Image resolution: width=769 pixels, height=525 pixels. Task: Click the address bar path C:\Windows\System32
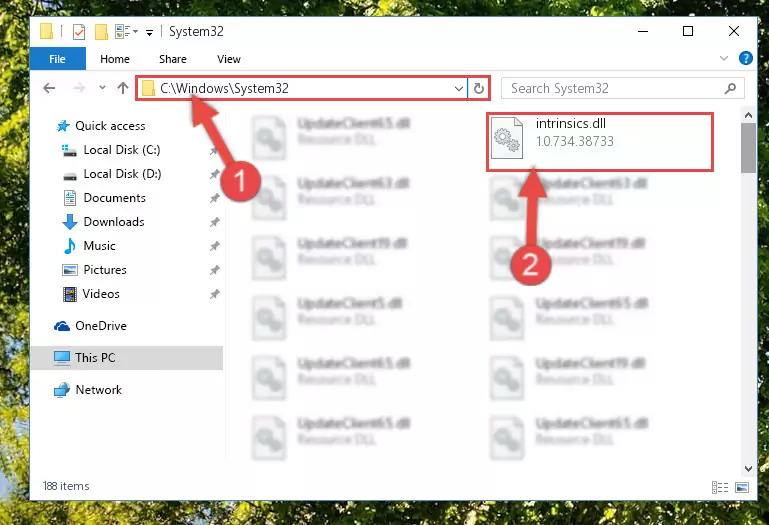[x=224, y=89]
